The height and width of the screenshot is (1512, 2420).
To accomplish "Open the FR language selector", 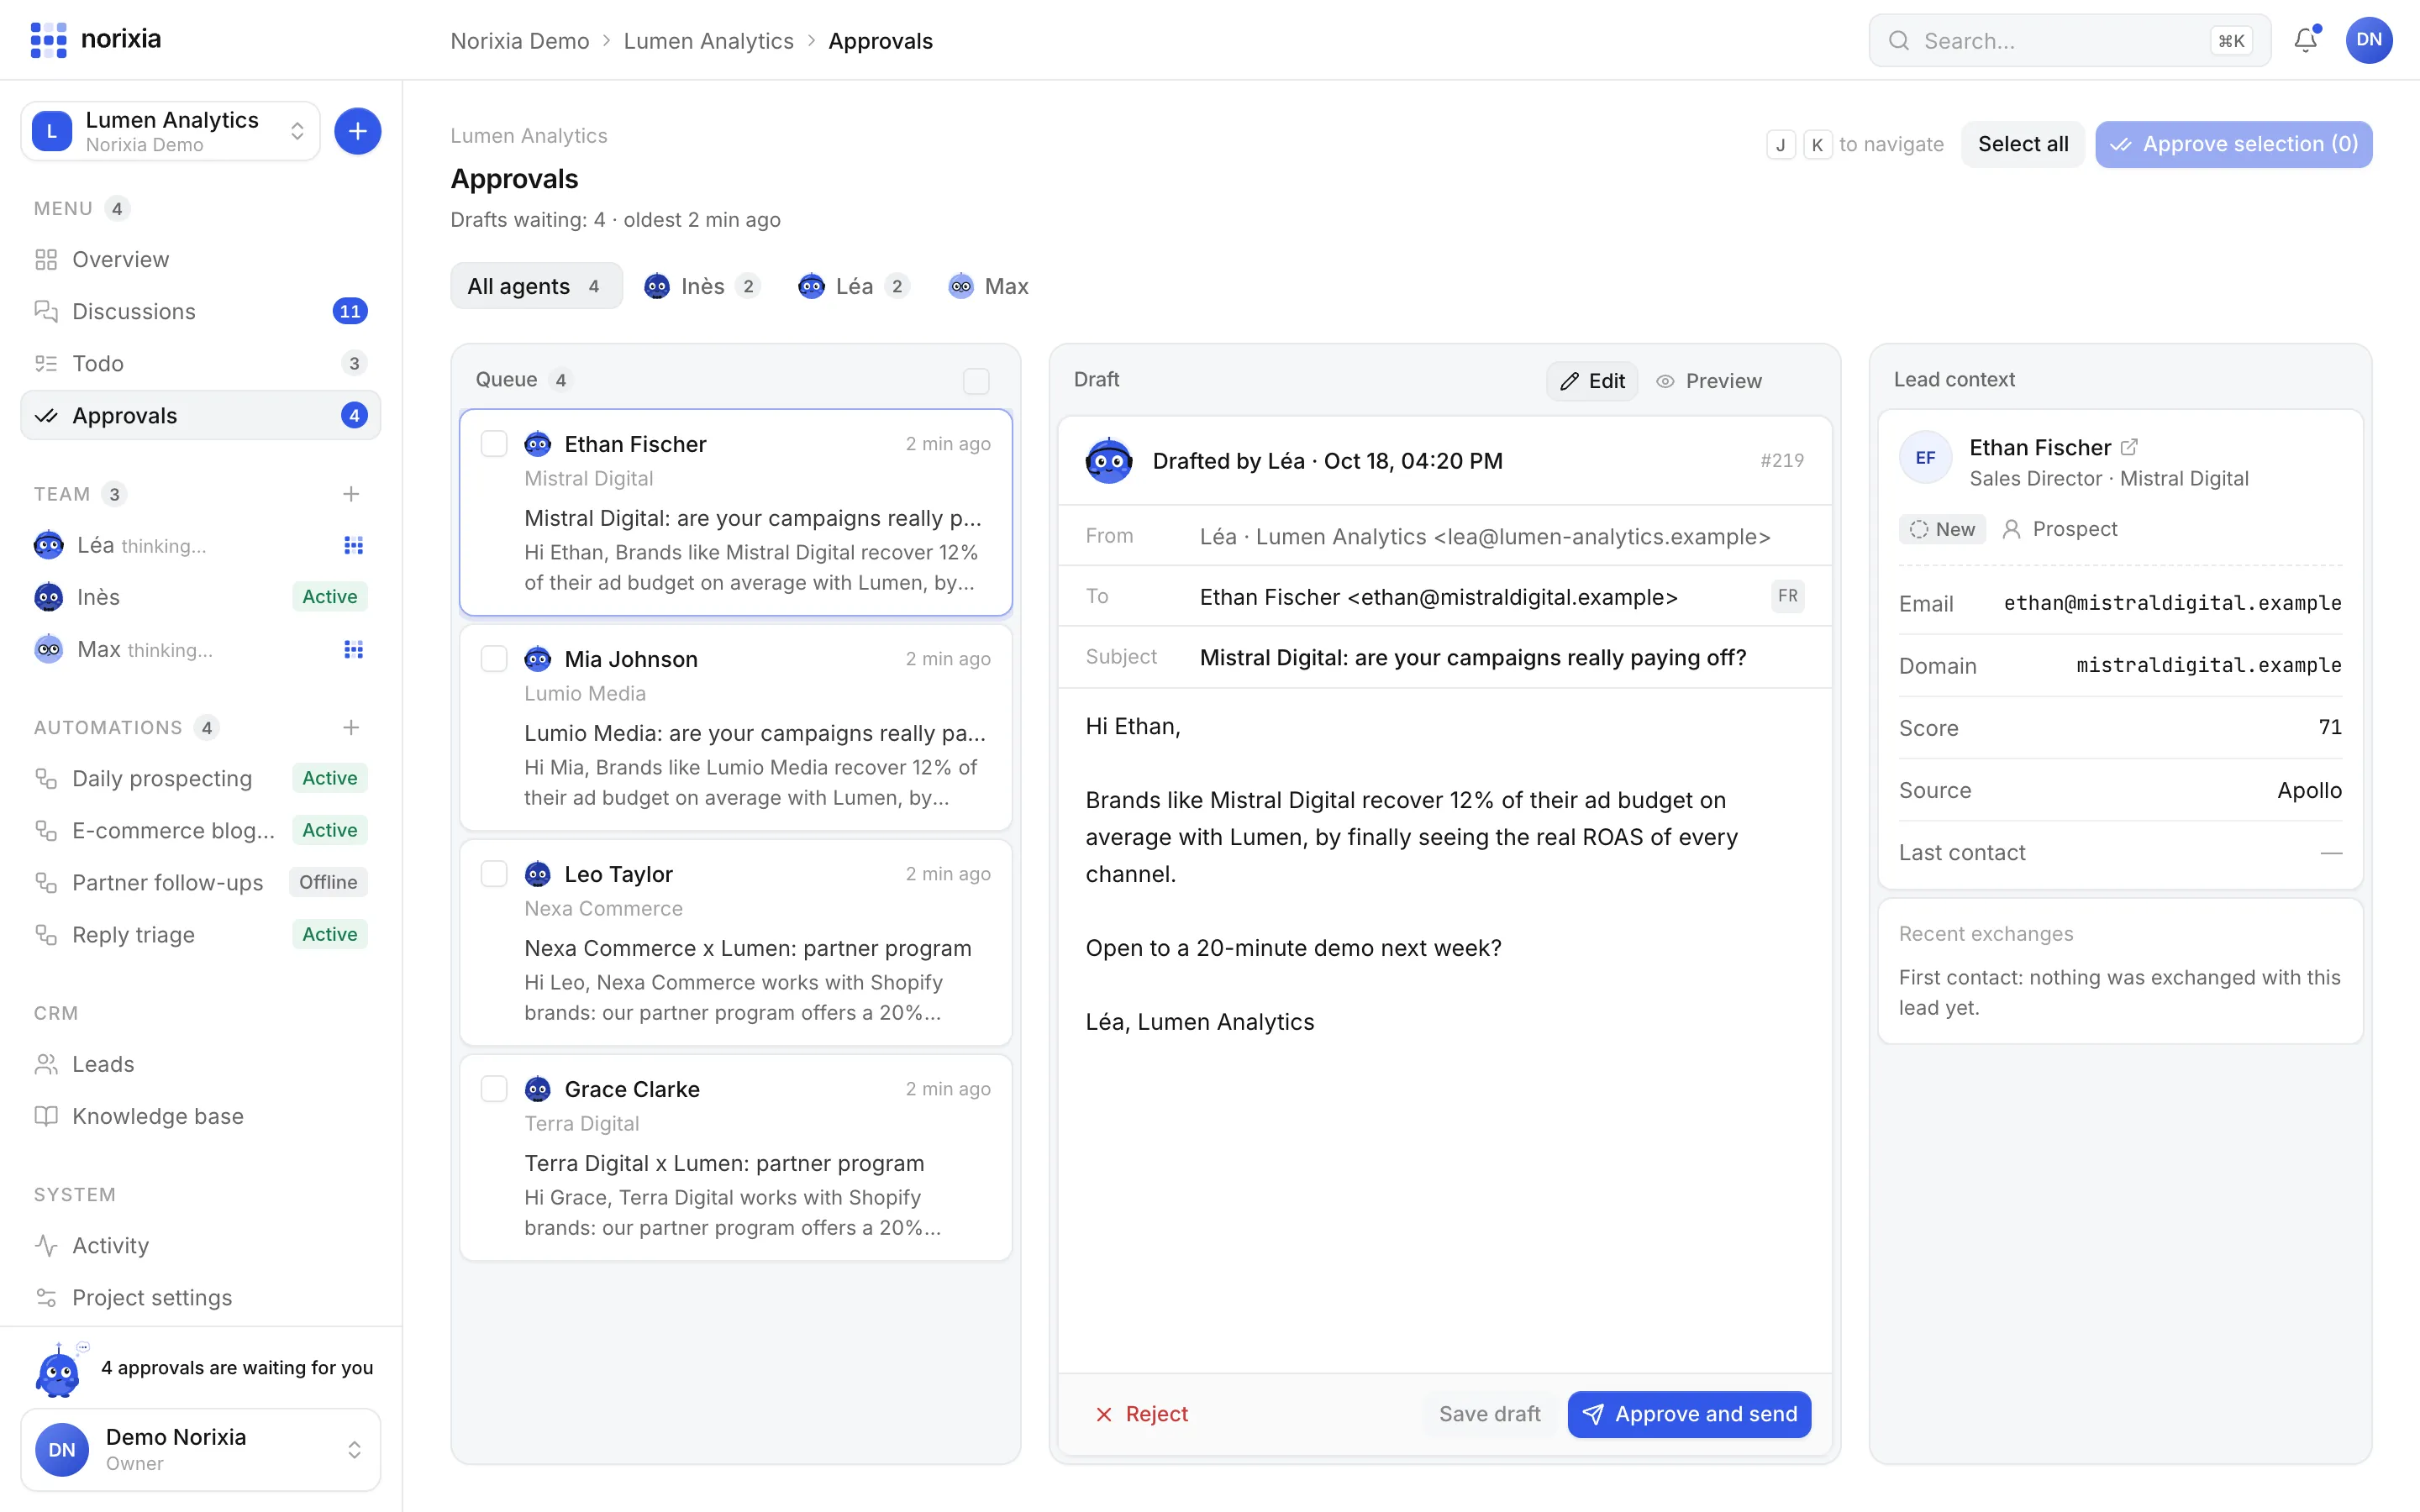I will tap(1788, 596).
